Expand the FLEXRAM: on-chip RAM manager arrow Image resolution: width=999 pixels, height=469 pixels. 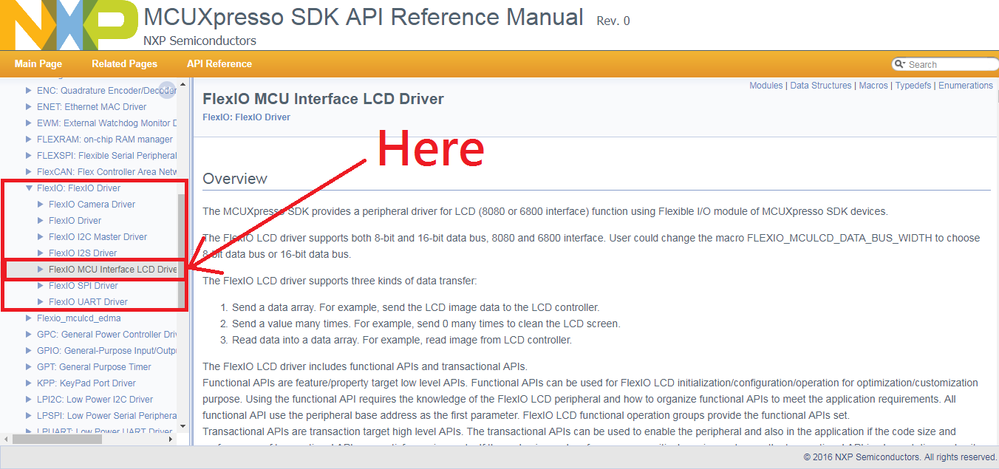(x=29, y=139)
